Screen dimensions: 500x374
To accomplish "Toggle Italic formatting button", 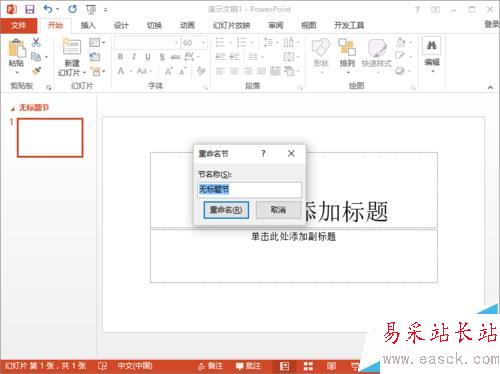I will click(x=134, y=57).
